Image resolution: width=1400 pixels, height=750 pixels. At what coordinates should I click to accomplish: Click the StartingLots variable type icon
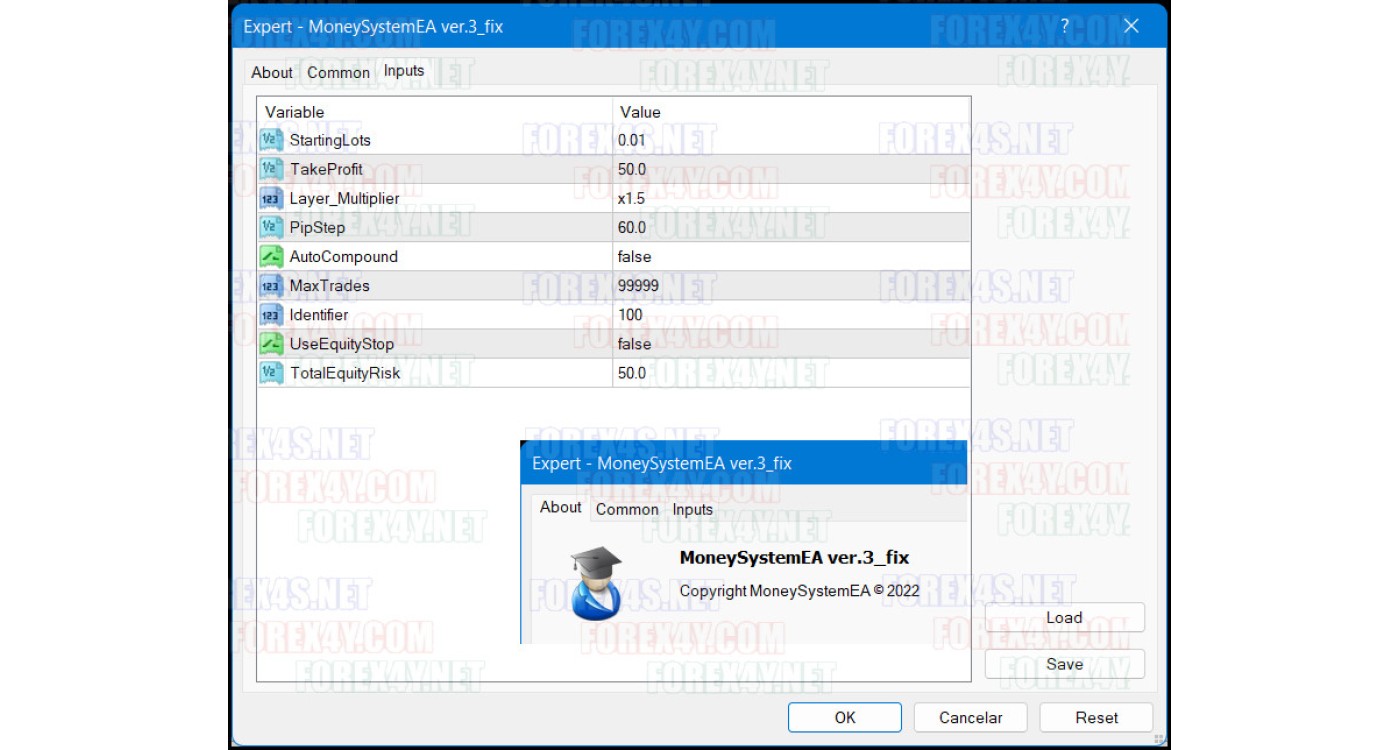coord(271,140)
